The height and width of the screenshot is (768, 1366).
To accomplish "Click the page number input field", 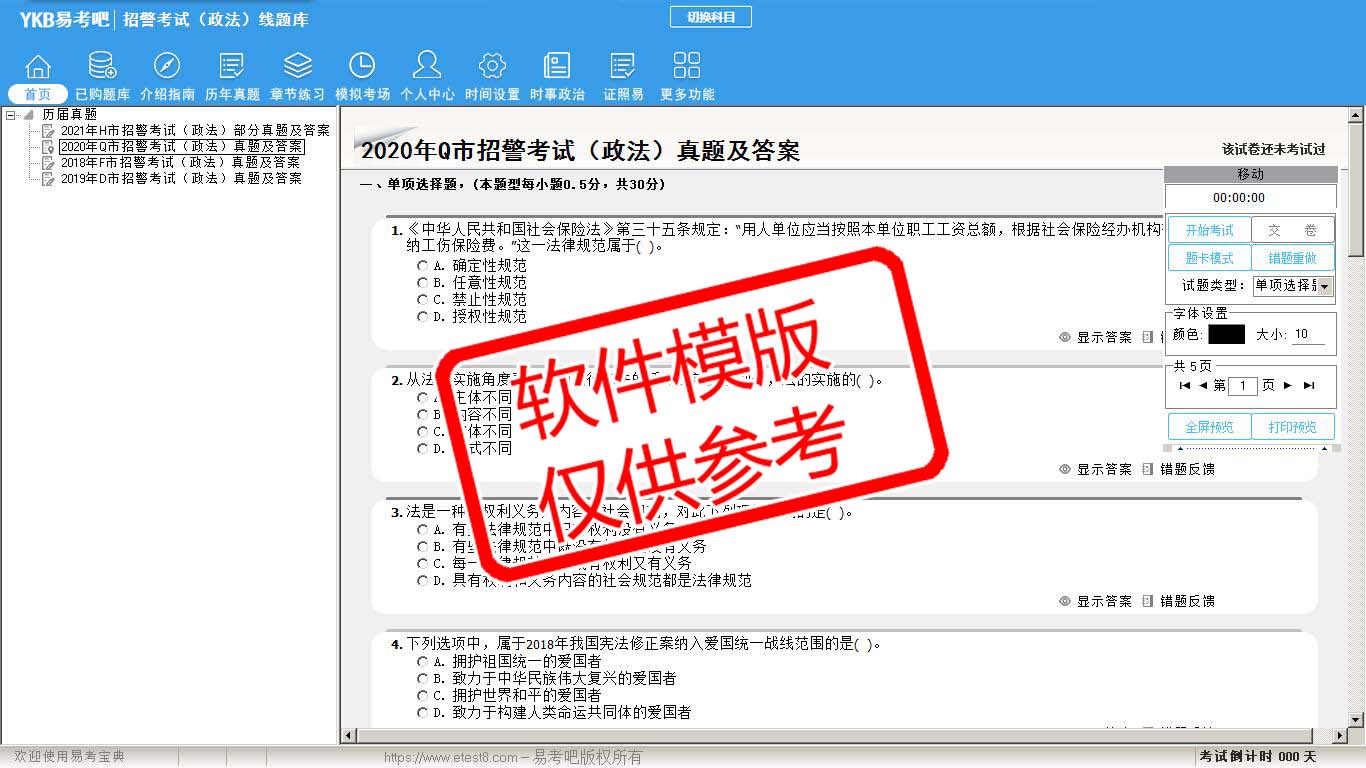I will tap(1242, 386).
